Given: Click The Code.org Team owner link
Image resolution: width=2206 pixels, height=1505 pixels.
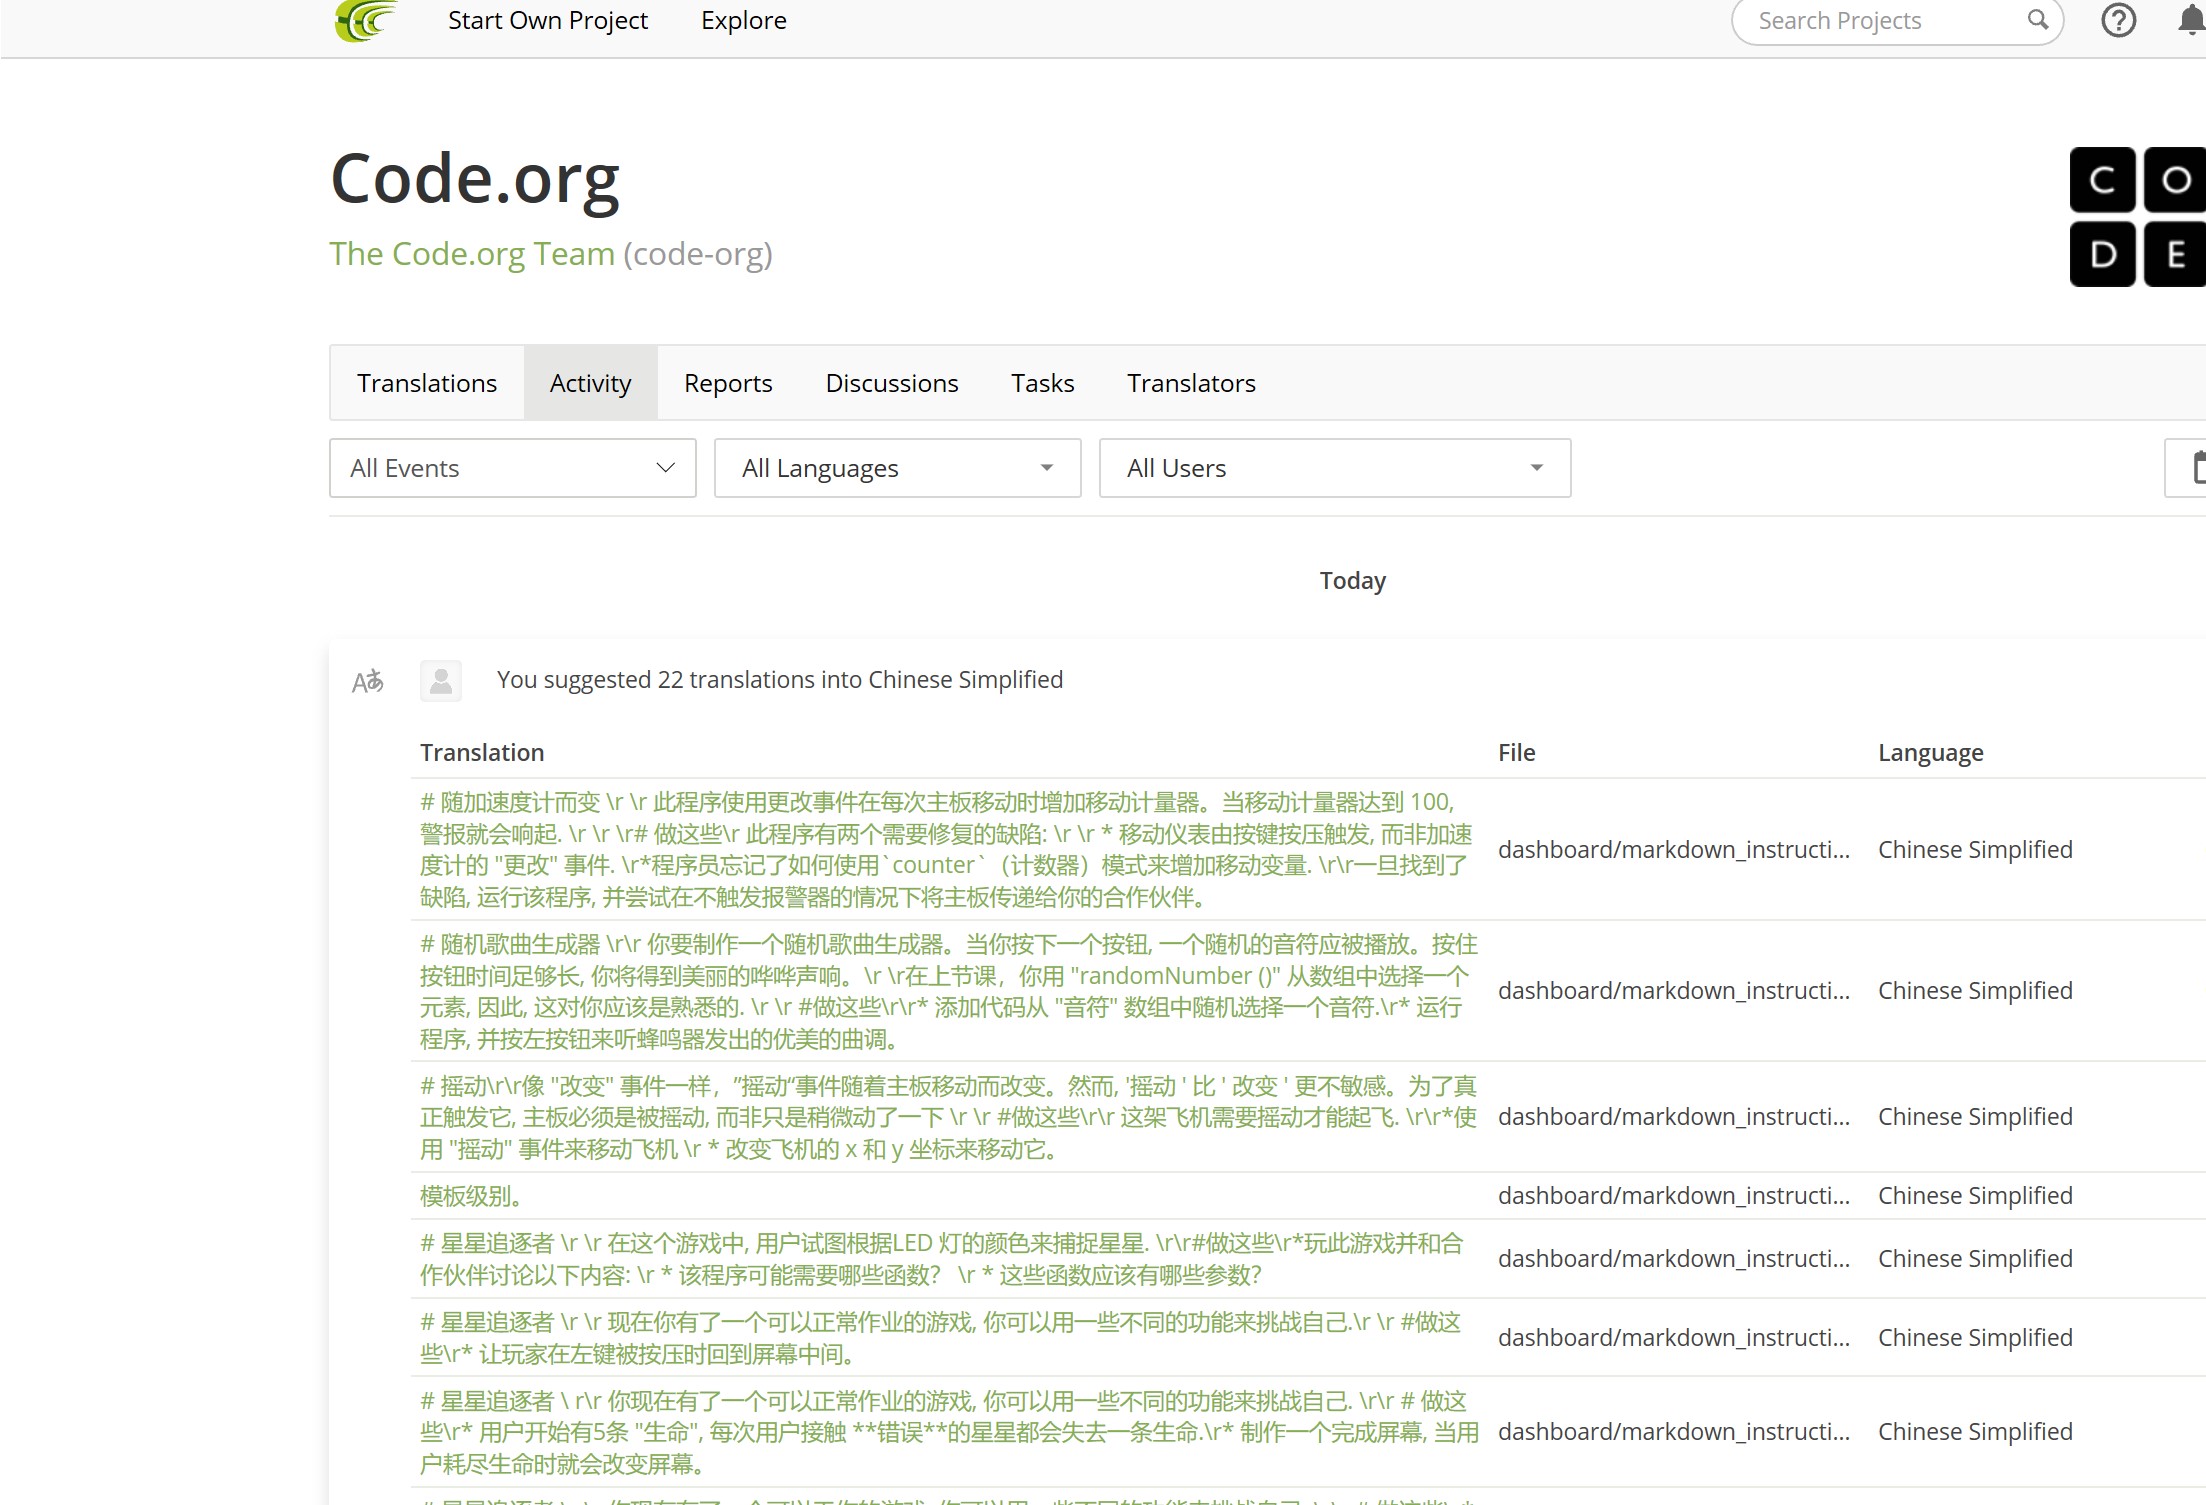Looking at the screenshot, I should pos(471,254).
